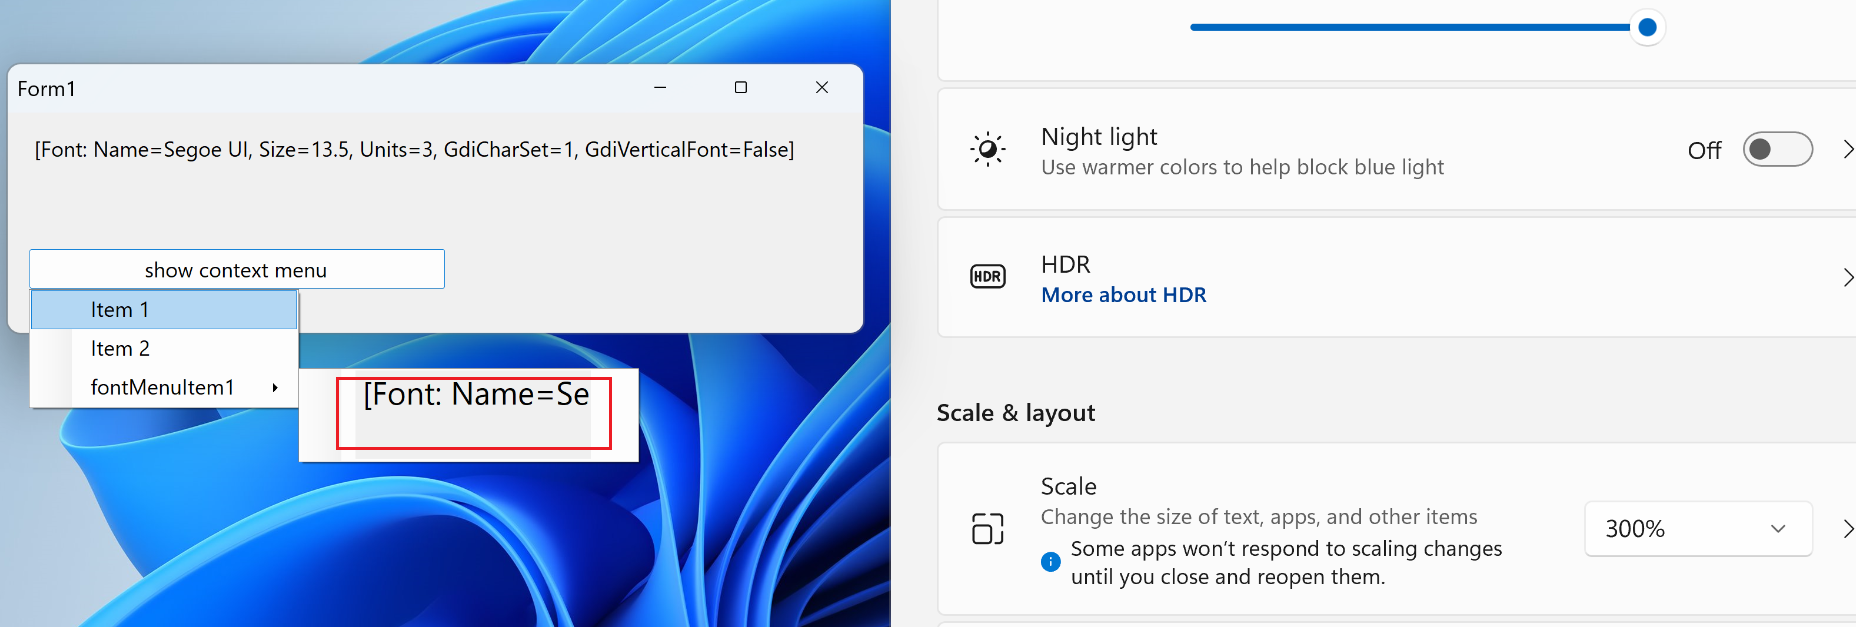
Task: Click the red-outlined font preview box
Action: (x=475, y=413)
